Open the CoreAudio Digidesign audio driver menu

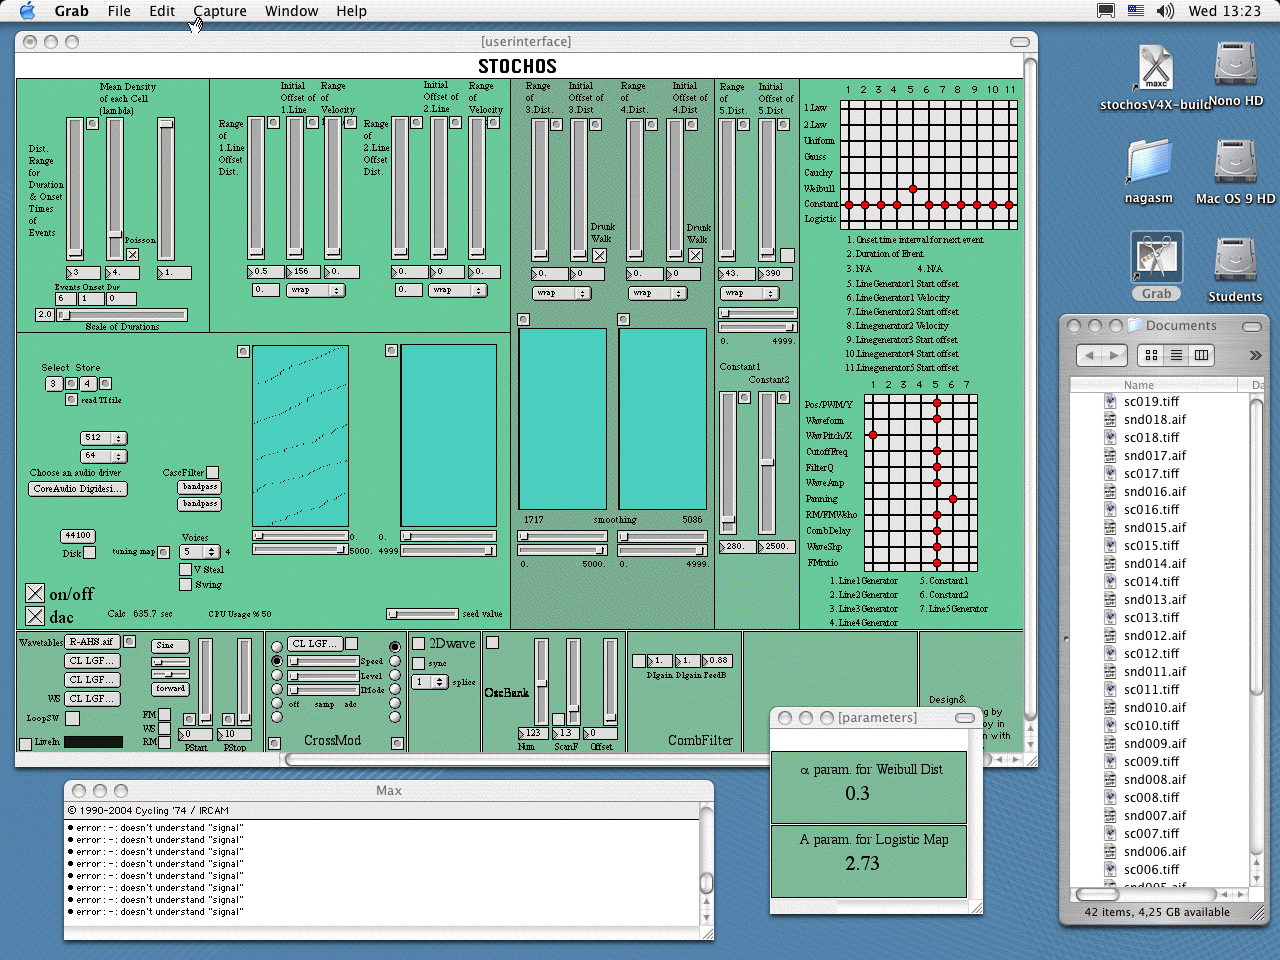77,489
